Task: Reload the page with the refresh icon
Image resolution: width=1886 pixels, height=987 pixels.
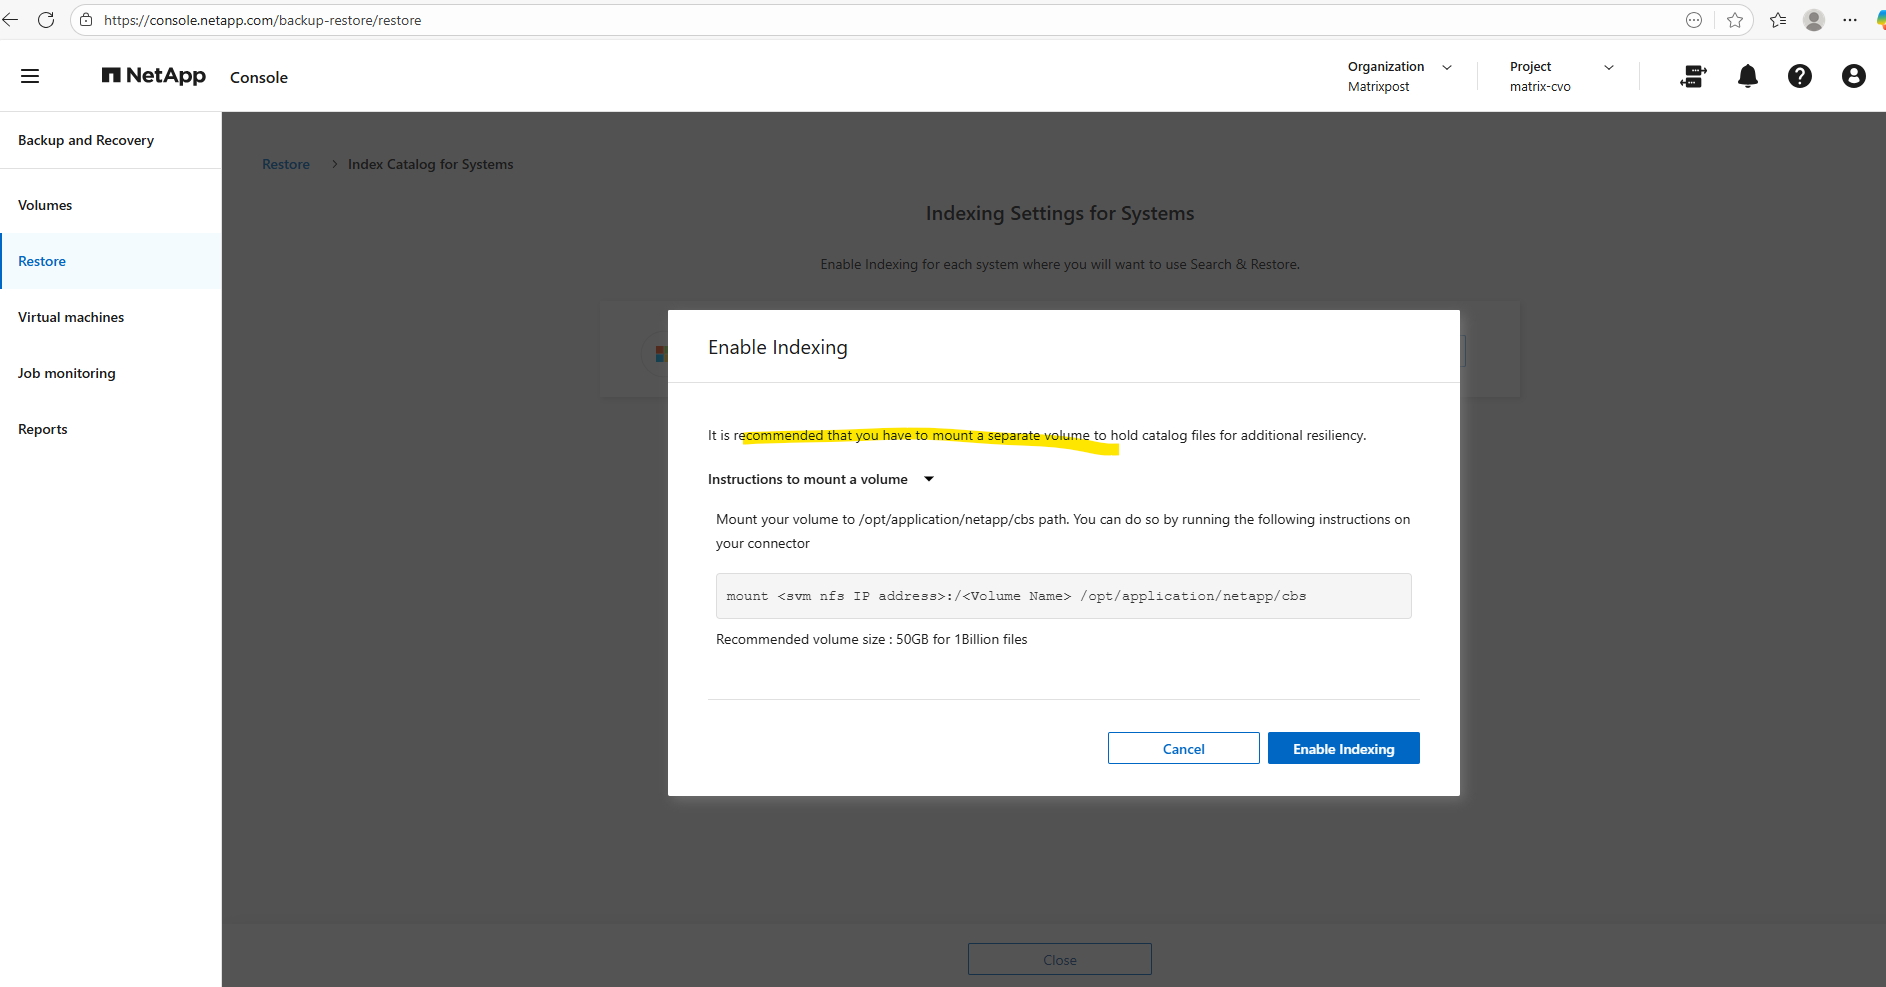Action: (46, 20)
